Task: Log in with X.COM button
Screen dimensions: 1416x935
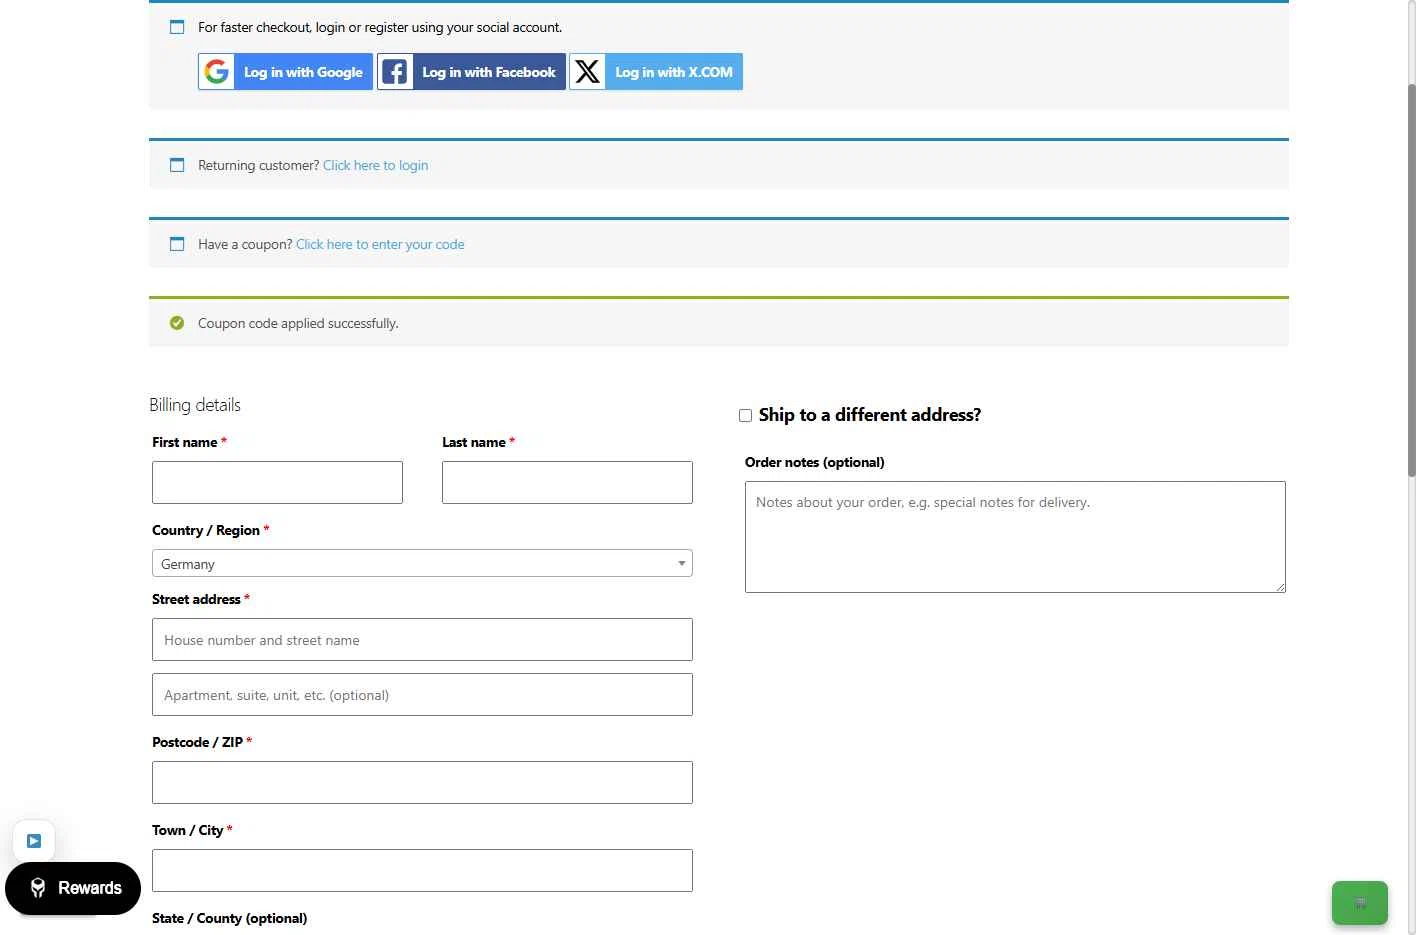Action: point(656,72)
